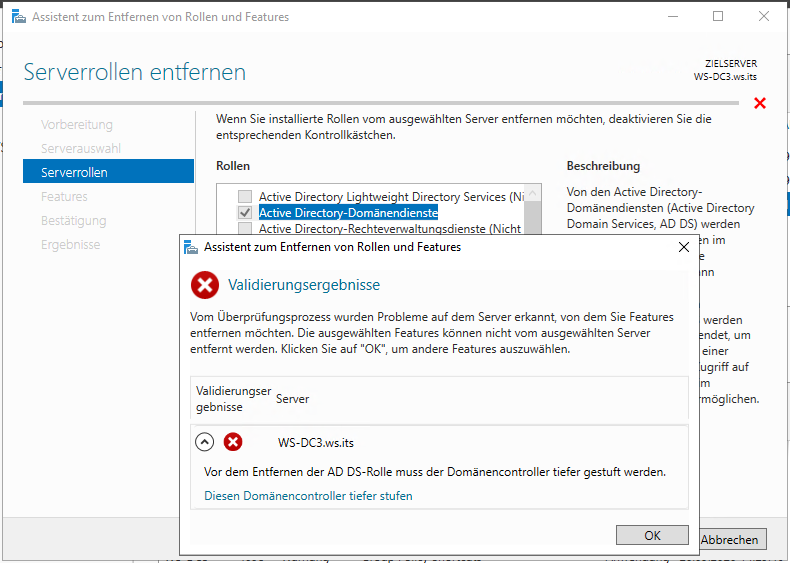Image resolution: width=790 pixels, height=563 pixels.
Task: Click the WS-DC3.ws.its server name in results
Action: (316, 443)
